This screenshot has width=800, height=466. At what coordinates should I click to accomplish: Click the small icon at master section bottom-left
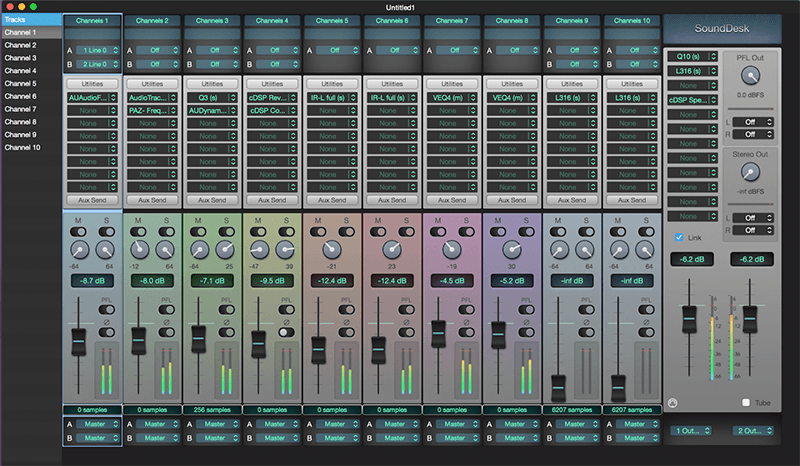tap(672, 403)
